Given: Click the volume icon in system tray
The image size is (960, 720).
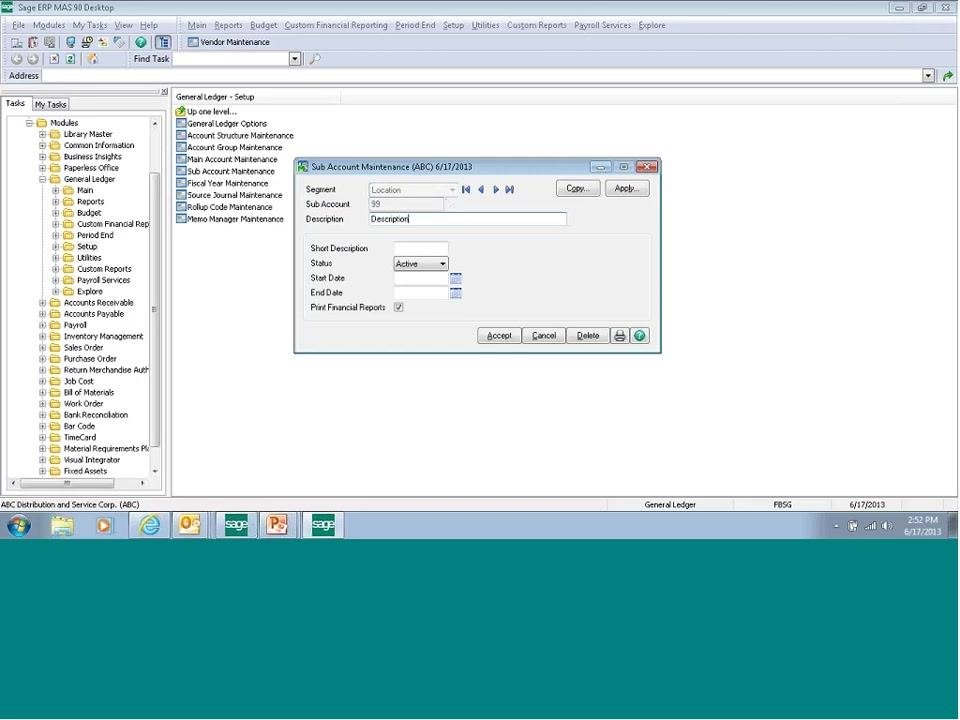Looking at the screenshot, I should pos(887,526).
